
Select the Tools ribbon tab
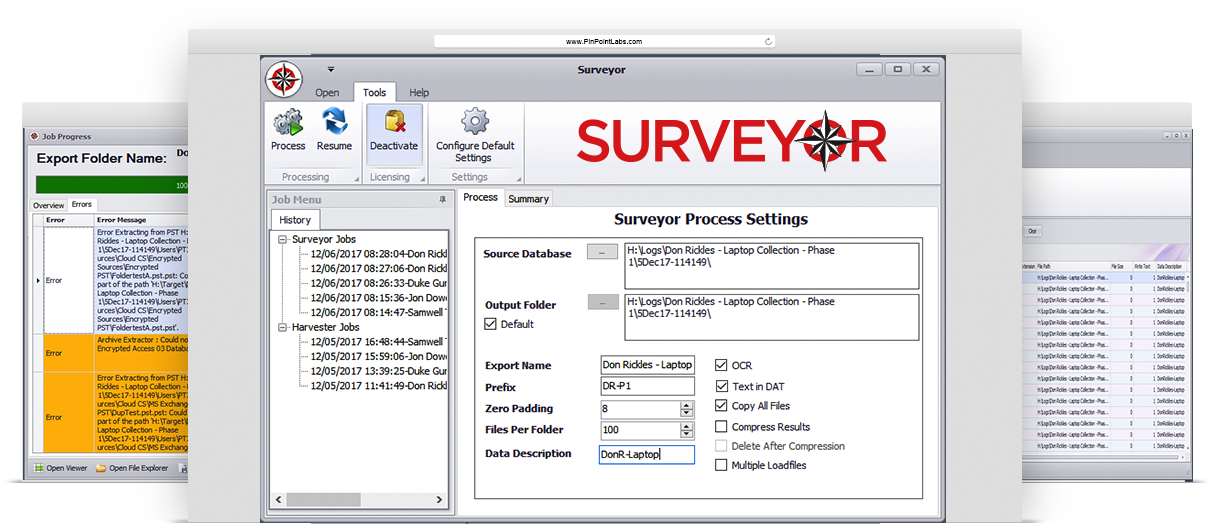[375, 93]
